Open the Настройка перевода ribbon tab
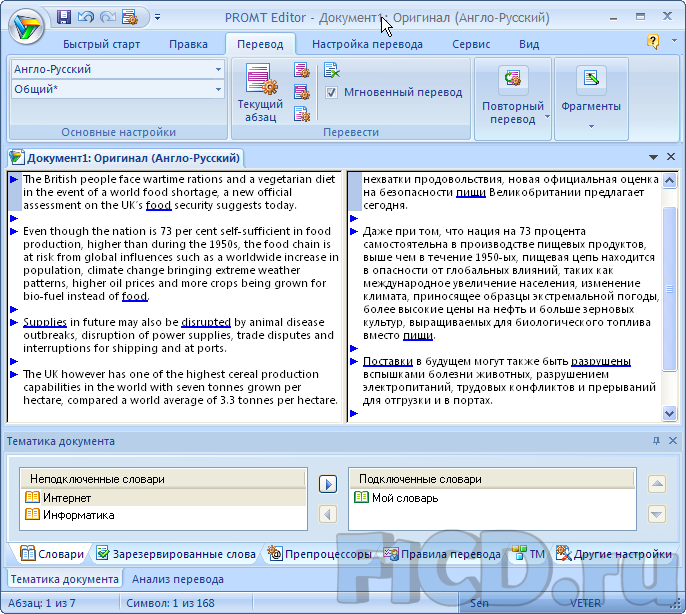Viewport: 686px width, 614px height. coord(367,44)
